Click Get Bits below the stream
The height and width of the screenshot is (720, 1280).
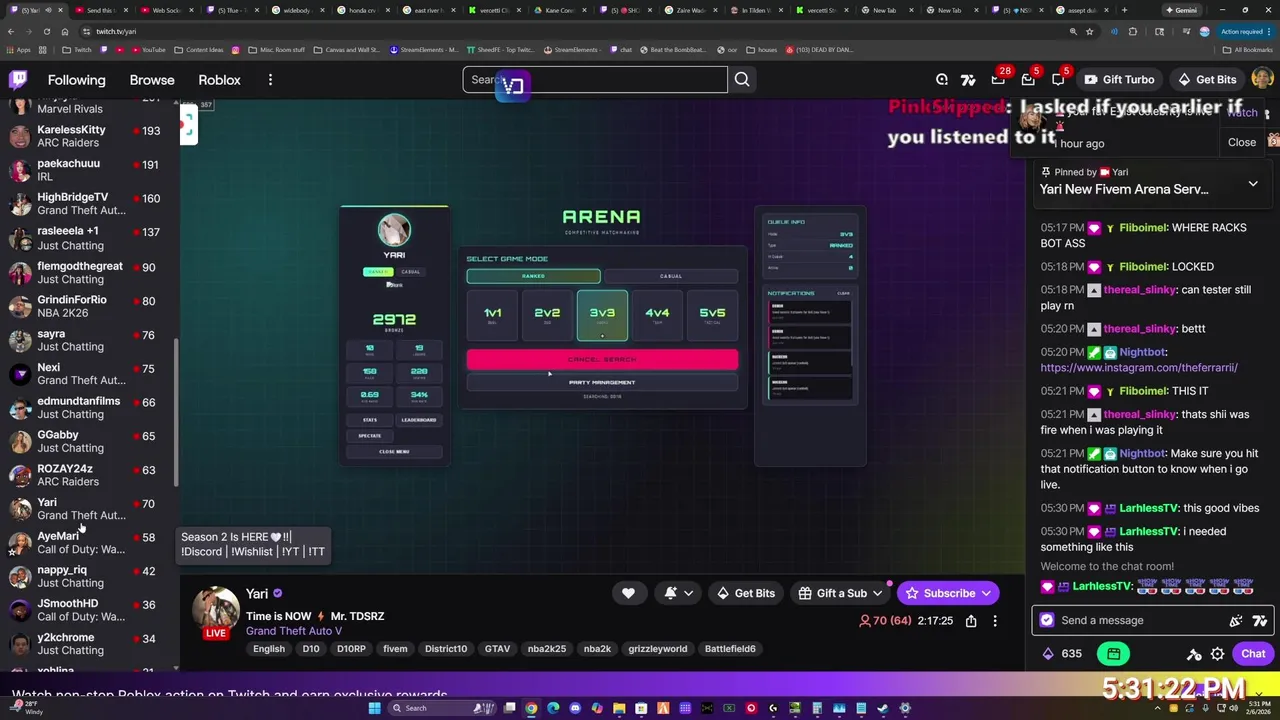click(746, 593)
